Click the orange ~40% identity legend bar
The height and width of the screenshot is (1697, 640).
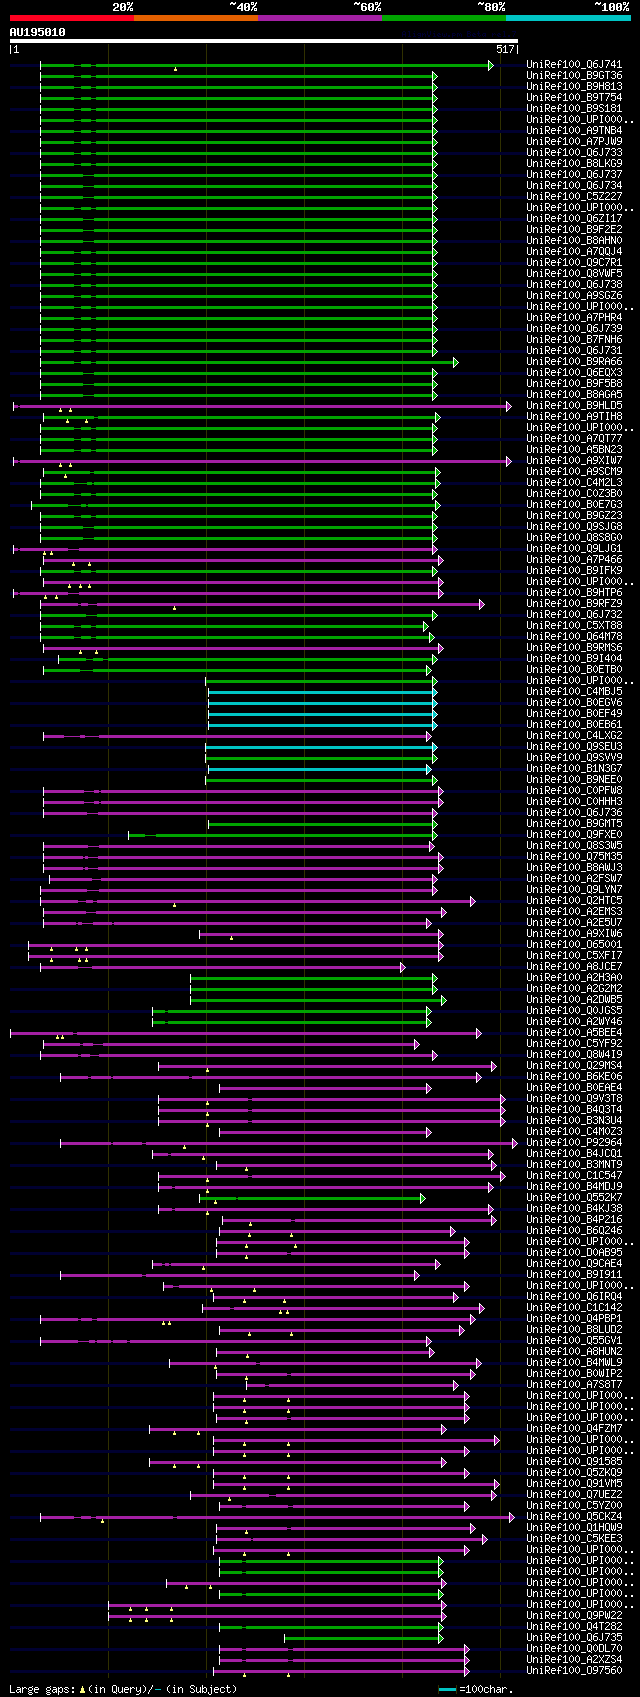(195, 18)
